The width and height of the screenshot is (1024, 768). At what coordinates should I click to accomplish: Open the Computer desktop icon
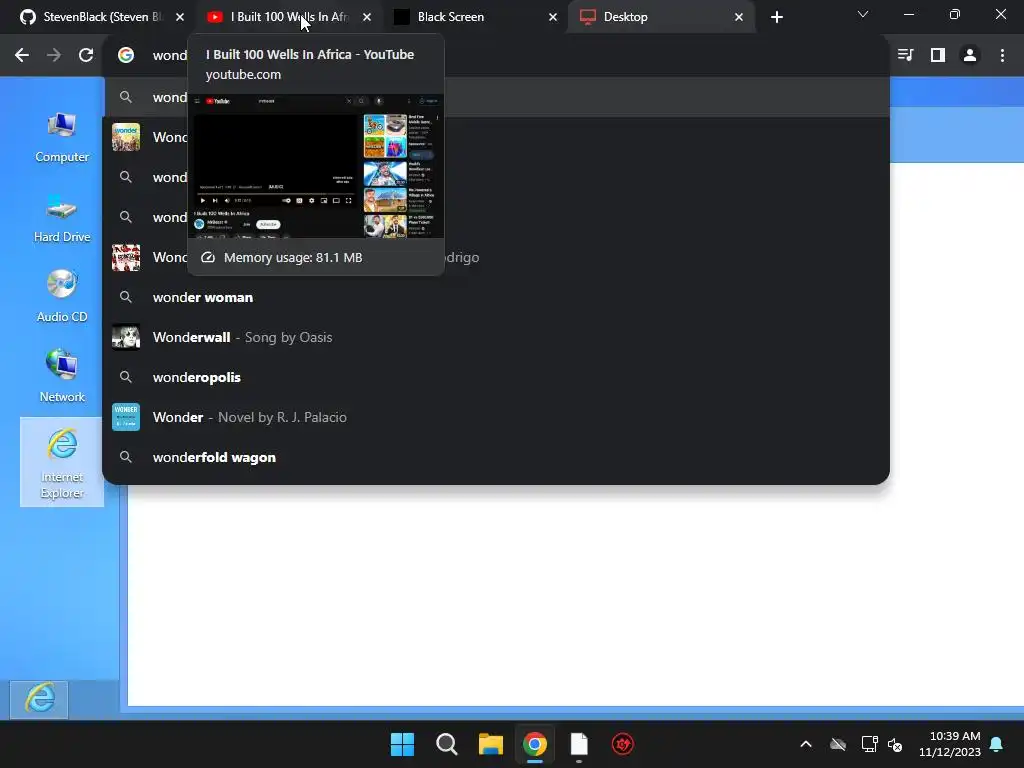pyautogui.click(x=62, y=136)
